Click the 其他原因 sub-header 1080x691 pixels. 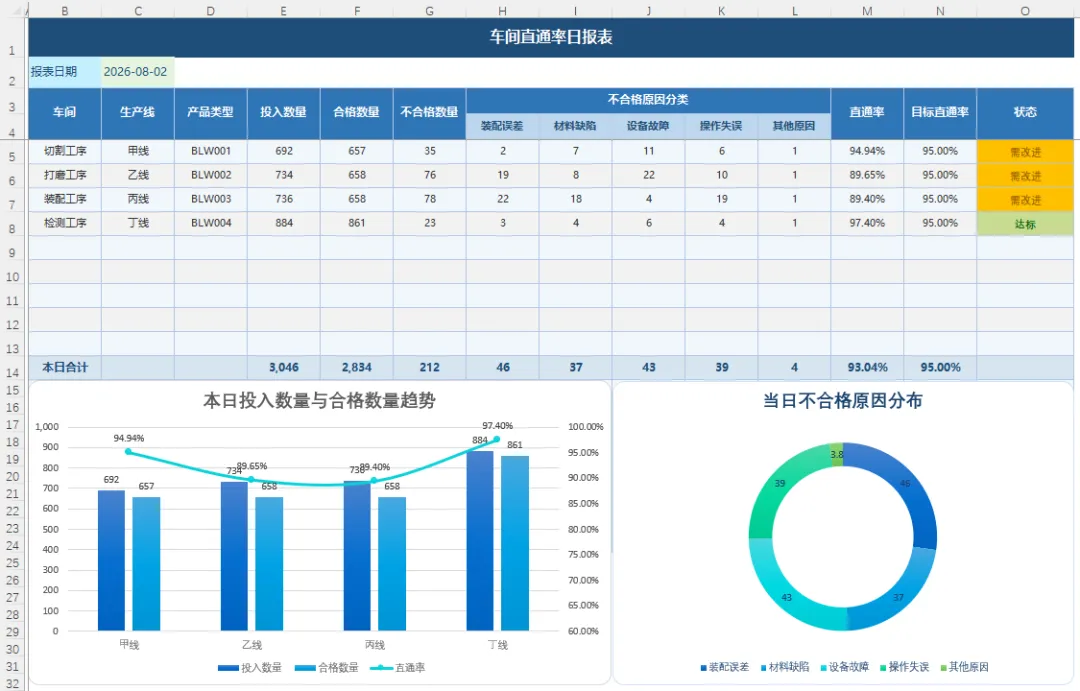click(x=794, y=126)
